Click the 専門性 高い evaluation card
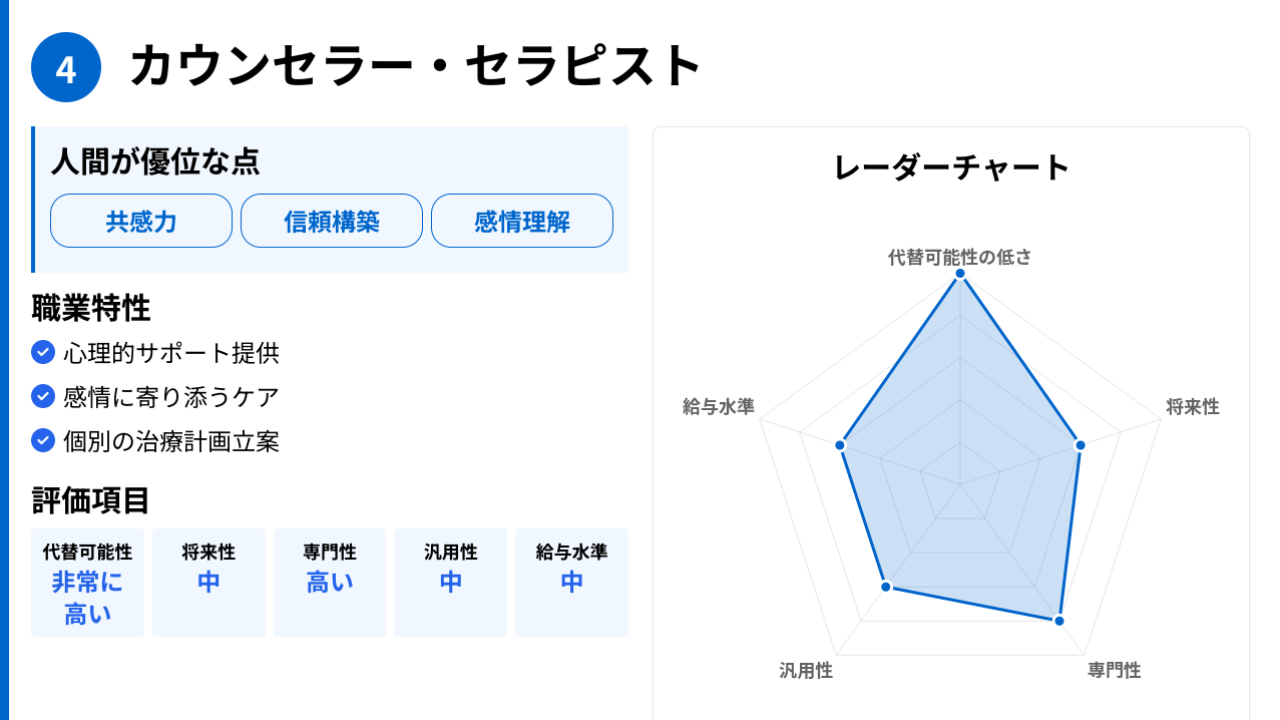1280x720 pixels. [x=330, y=582]
